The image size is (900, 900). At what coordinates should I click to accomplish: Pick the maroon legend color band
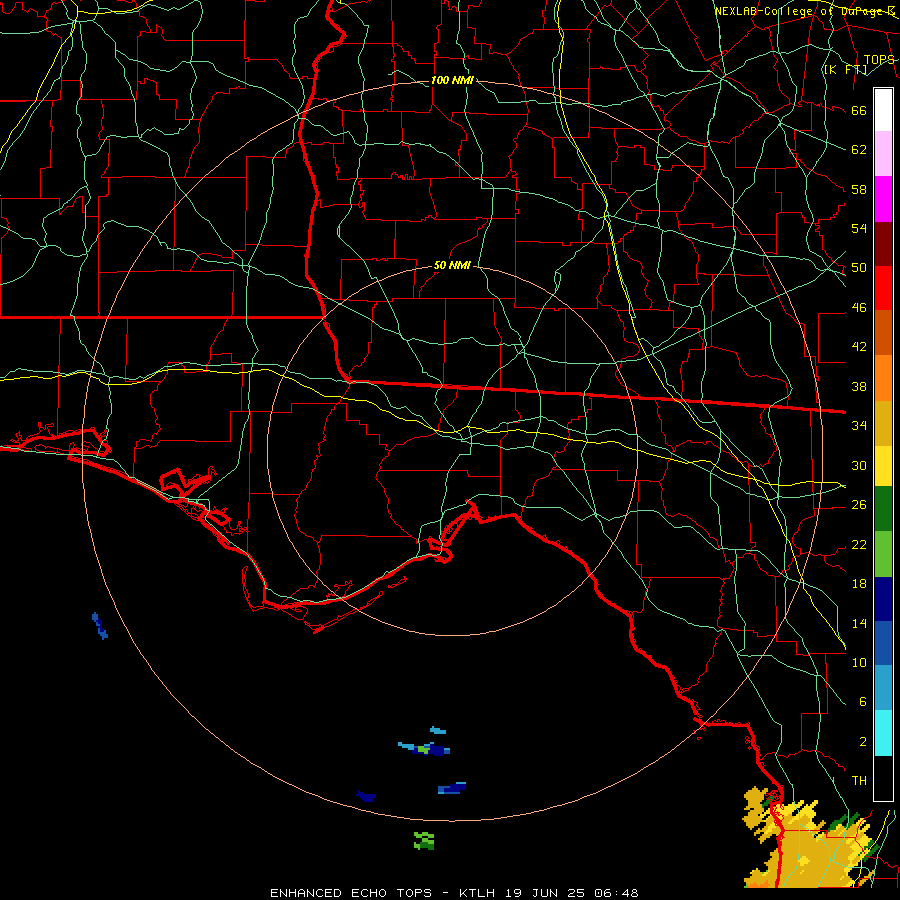click(x=883, y=244)
